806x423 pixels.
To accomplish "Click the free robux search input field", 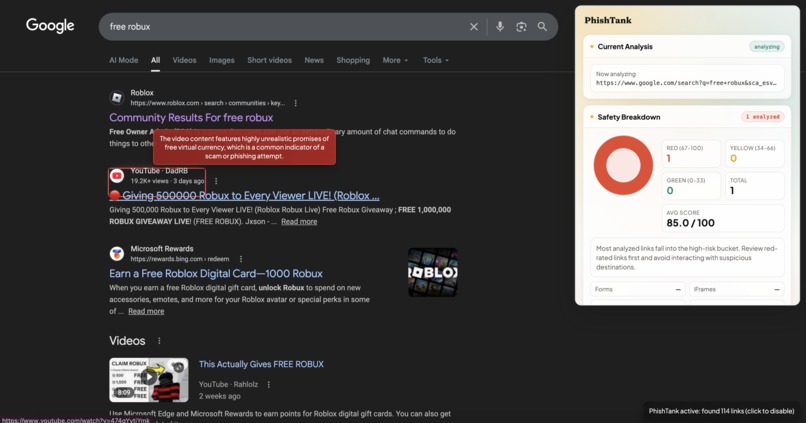I will click(283, 27).
